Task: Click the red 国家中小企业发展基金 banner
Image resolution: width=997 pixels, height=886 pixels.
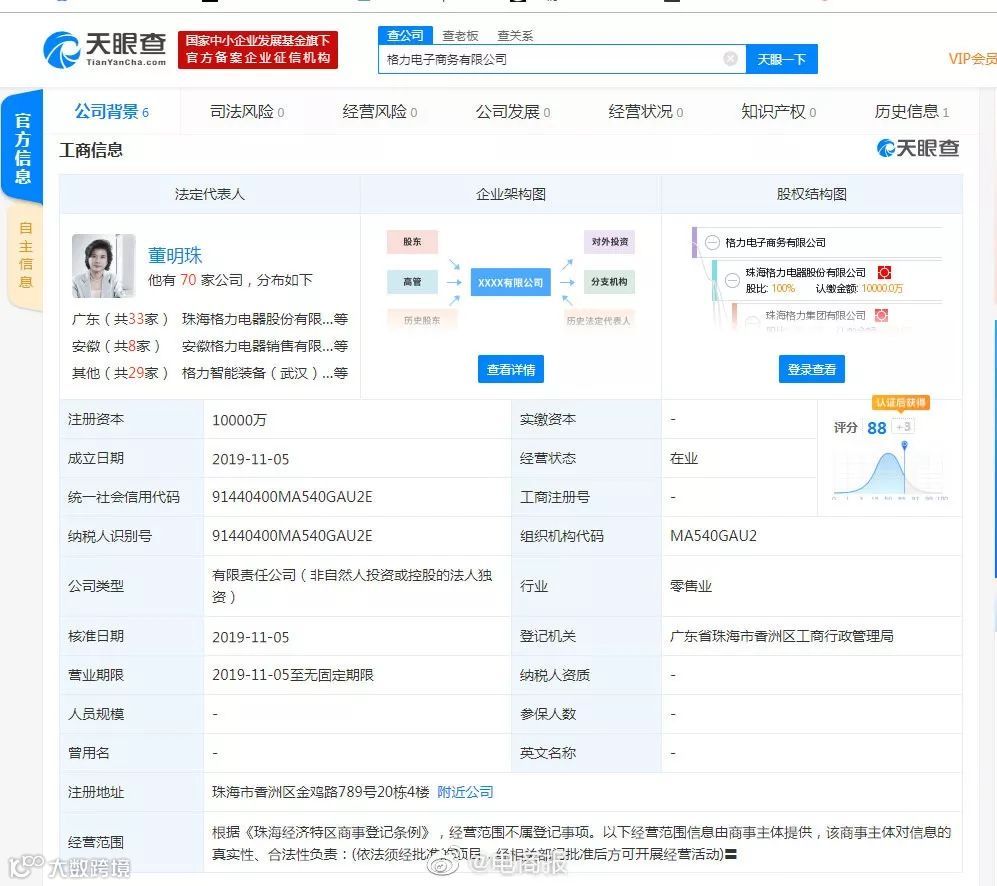Action: click(x=258, y=50)
